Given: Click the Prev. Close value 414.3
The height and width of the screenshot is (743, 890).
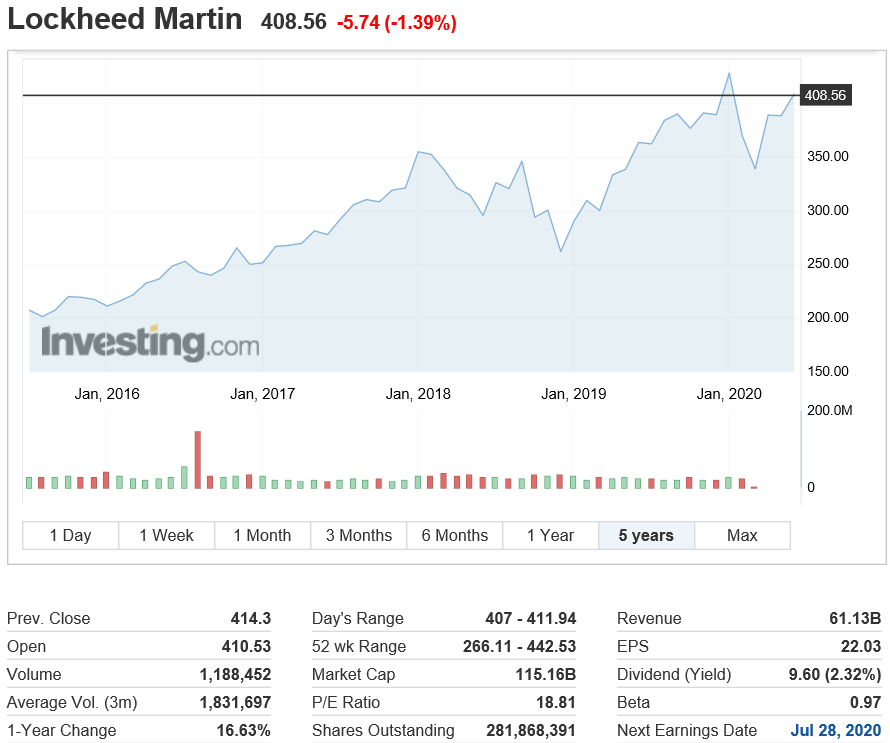Looking at the screenshot, I should pyautogui.click(x=251, y=618).
